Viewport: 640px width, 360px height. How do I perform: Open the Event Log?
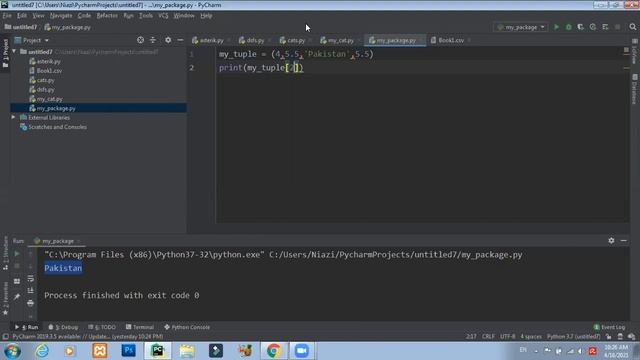(609, 327)
